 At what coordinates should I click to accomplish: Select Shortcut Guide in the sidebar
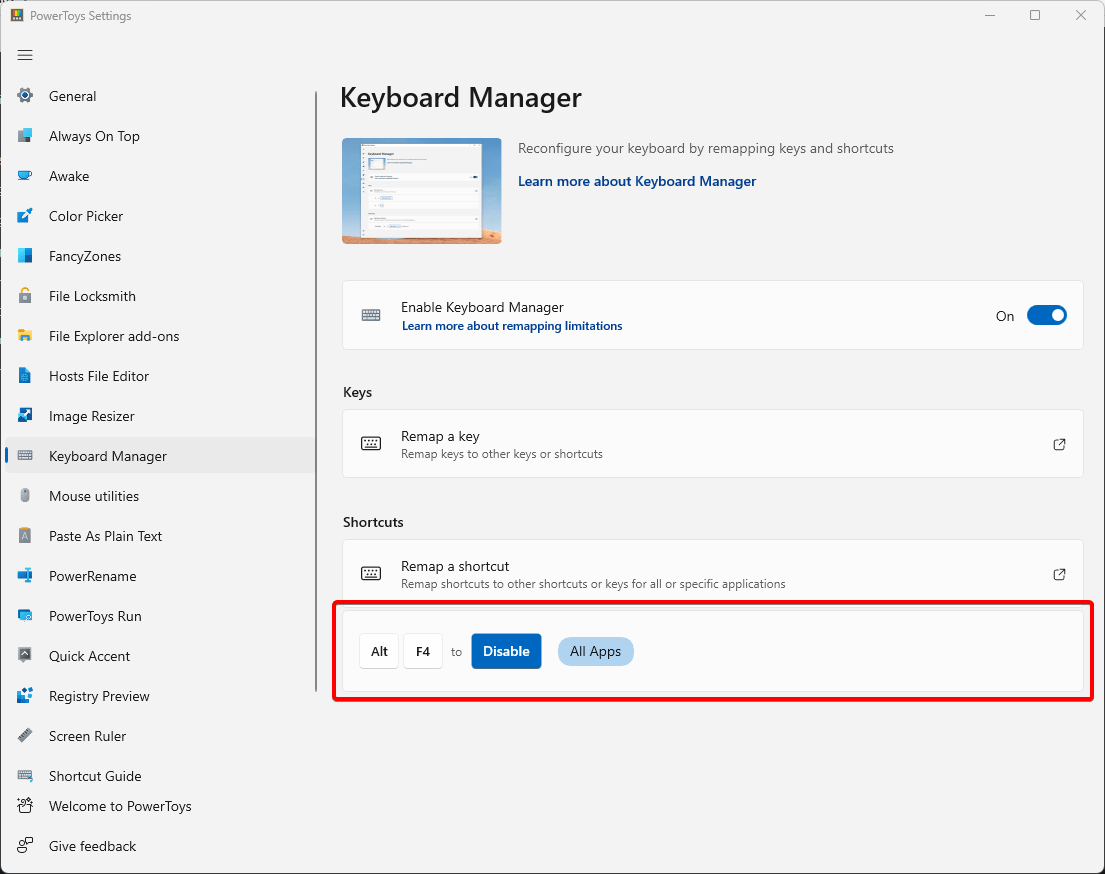click(160, 775)
